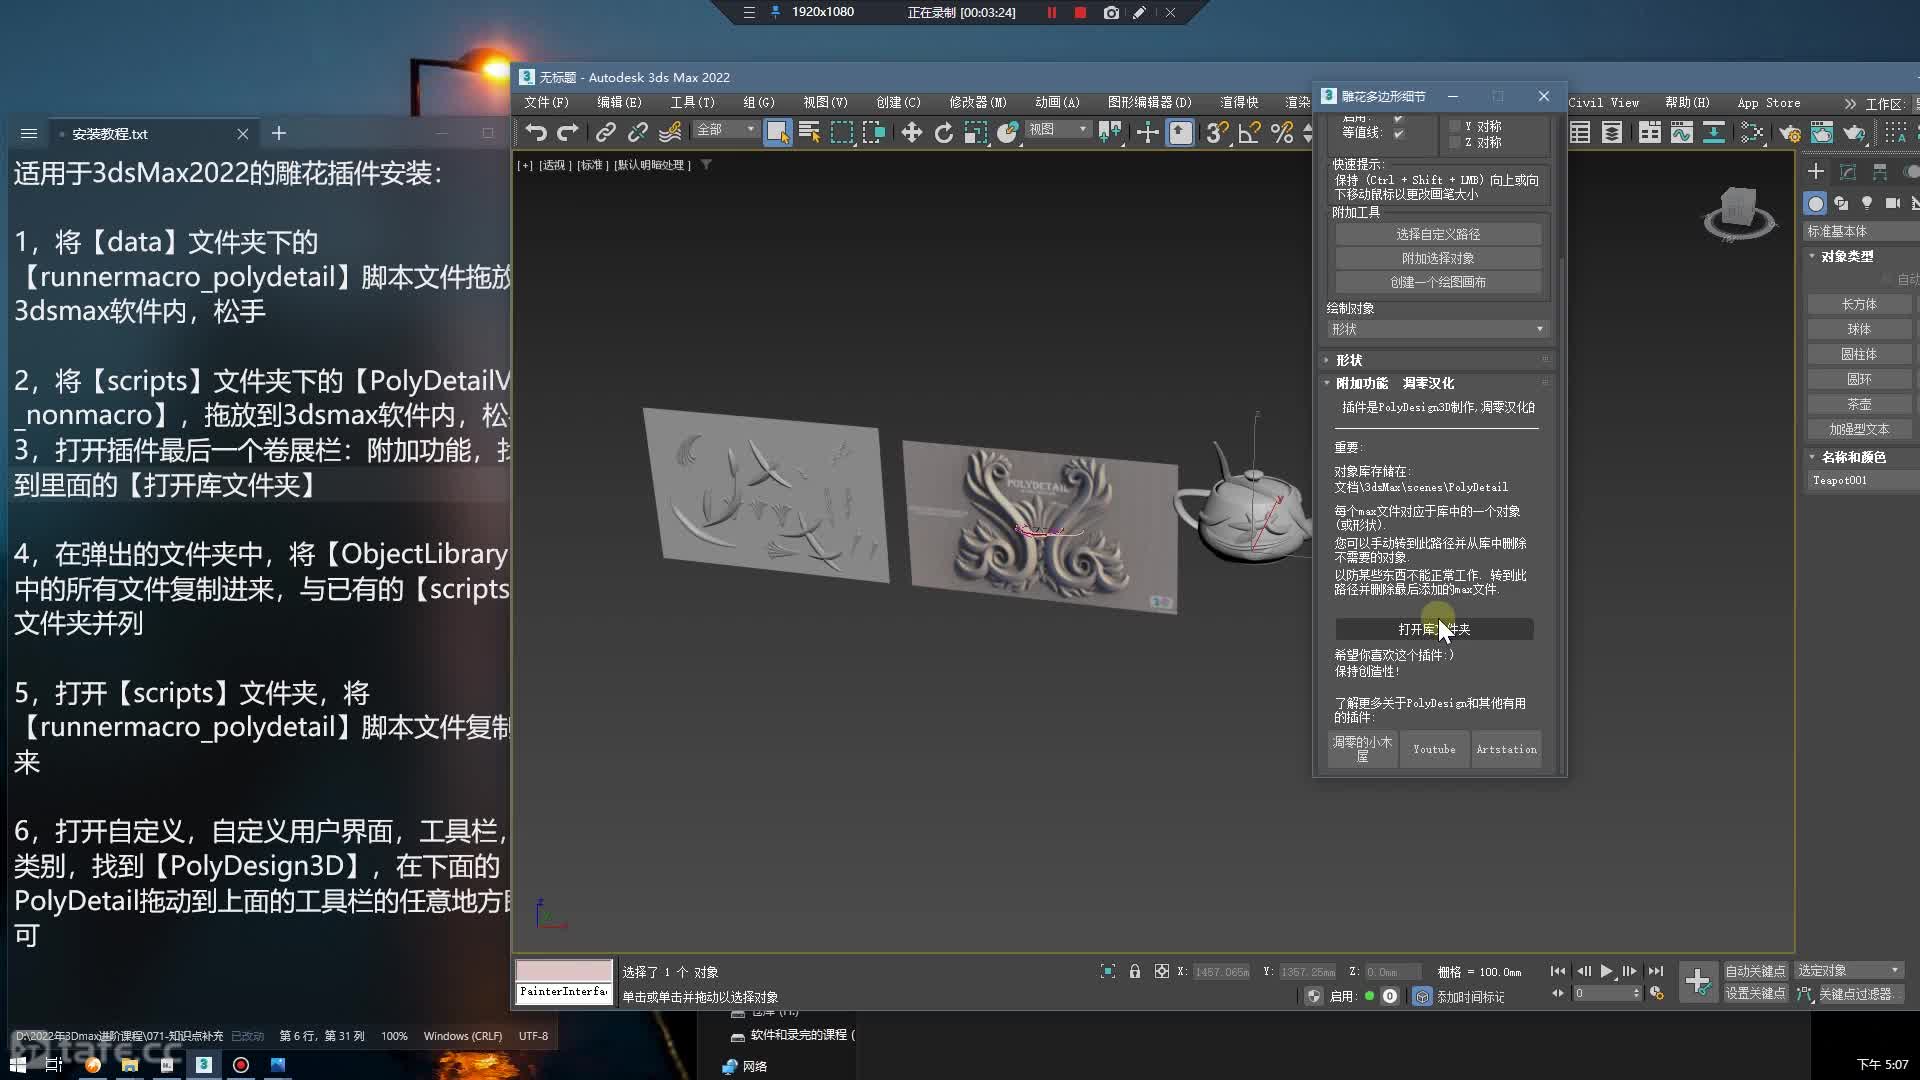Toggle 自动关键点 auto key mode
Image resolution: width=1920 pixels, height=1080 pixels.
point(1755,971)
